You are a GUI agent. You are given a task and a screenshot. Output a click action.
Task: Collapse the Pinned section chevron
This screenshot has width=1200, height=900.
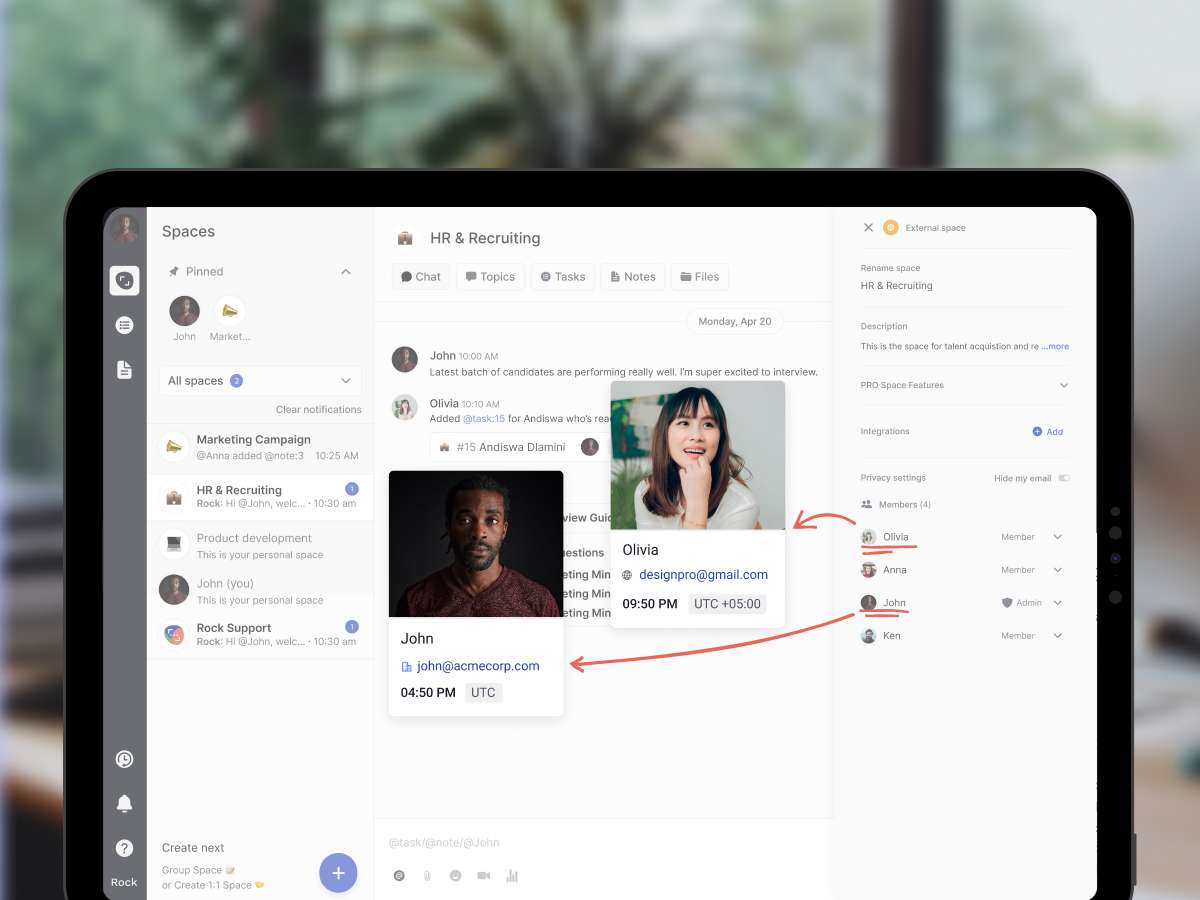pos(346,272)
